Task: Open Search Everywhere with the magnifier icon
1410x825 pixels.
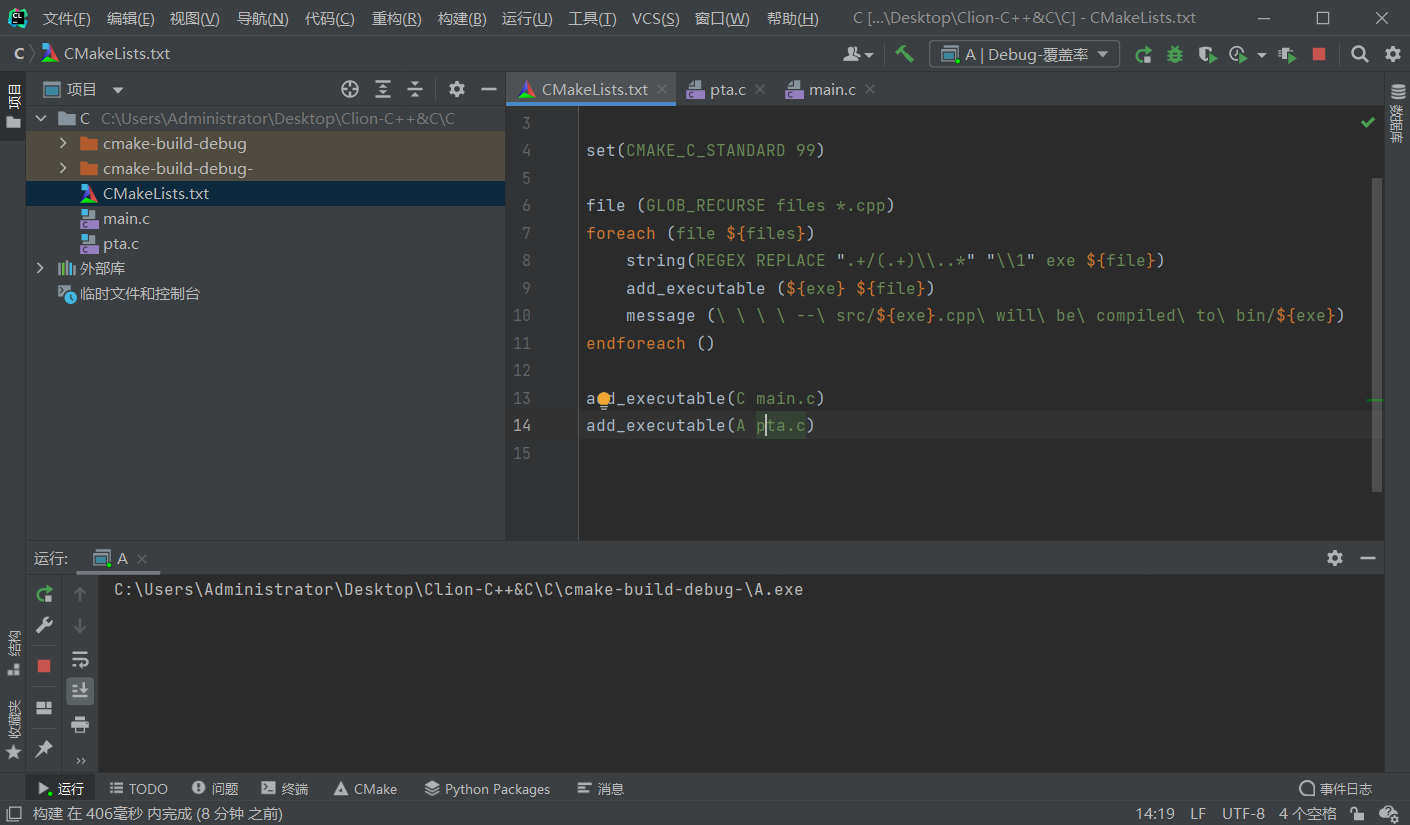Action: click(x=1359, y=55)
